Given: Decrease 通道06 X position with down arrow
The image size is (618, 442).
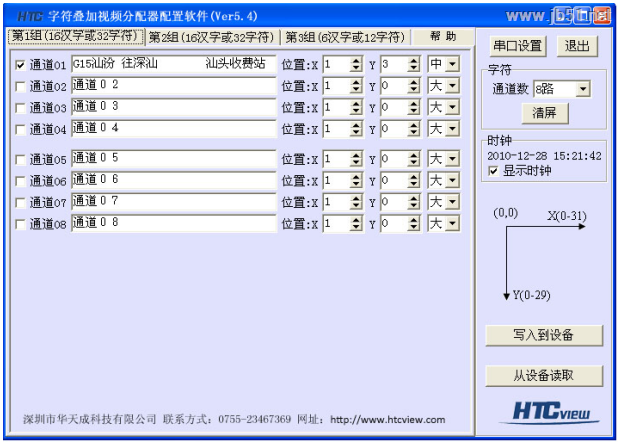Looking at the screenshot, I should point(356,185).
